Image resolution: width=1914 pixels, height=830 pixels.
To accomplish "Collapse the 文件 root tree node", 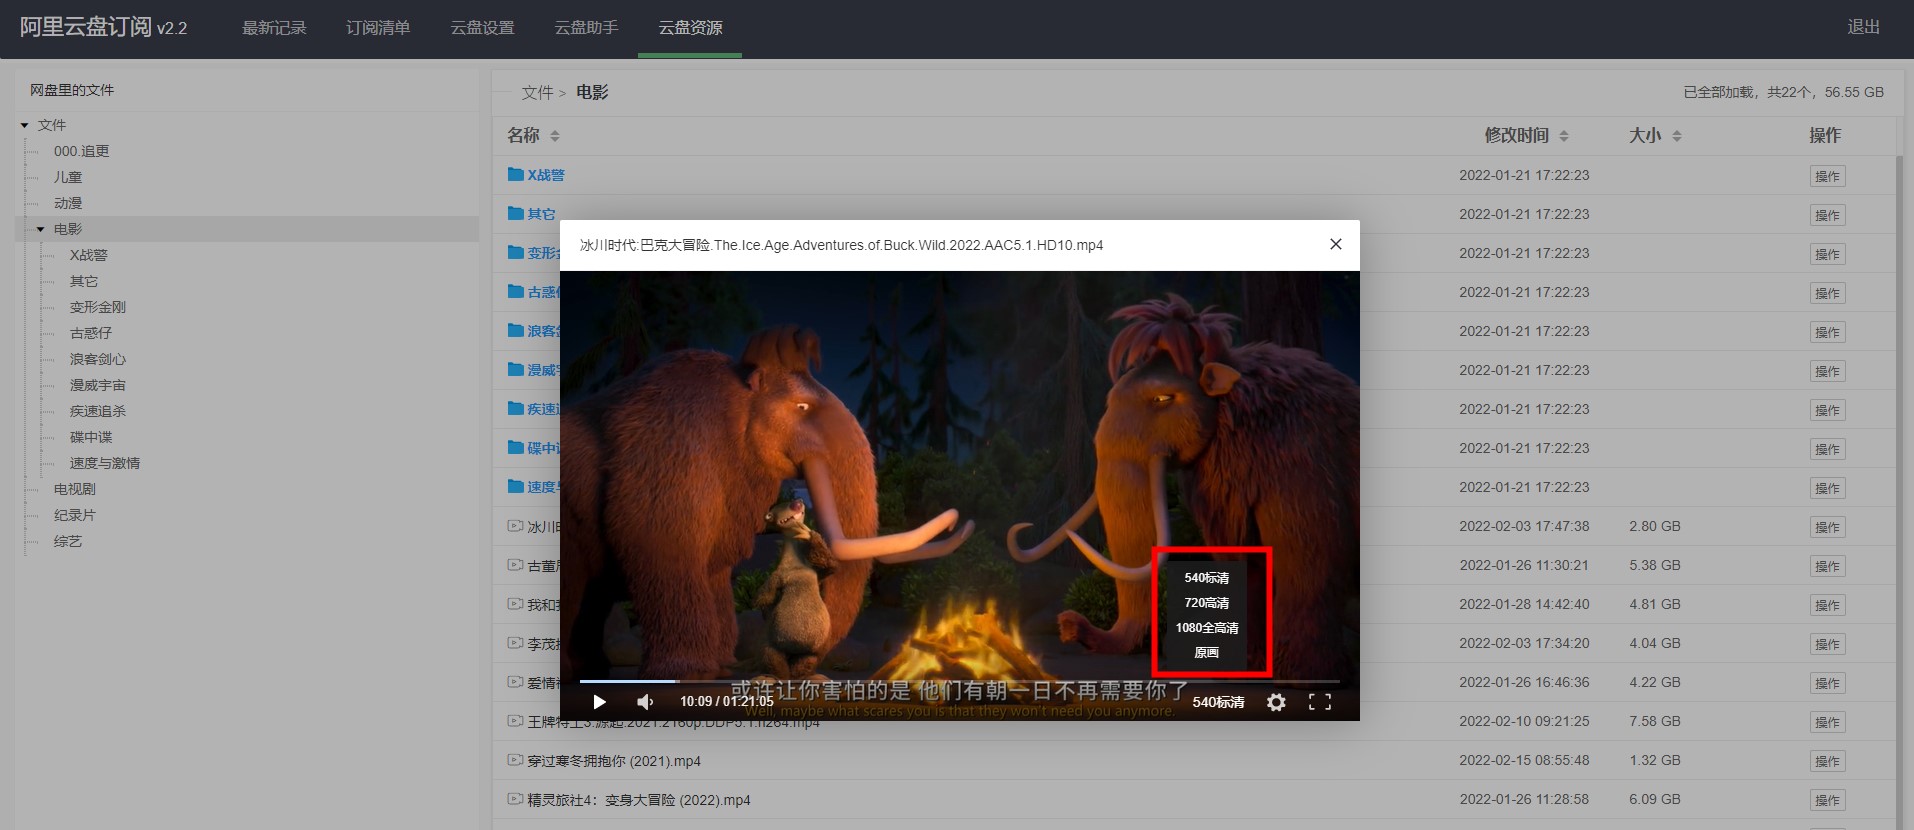I will point(25,125).
